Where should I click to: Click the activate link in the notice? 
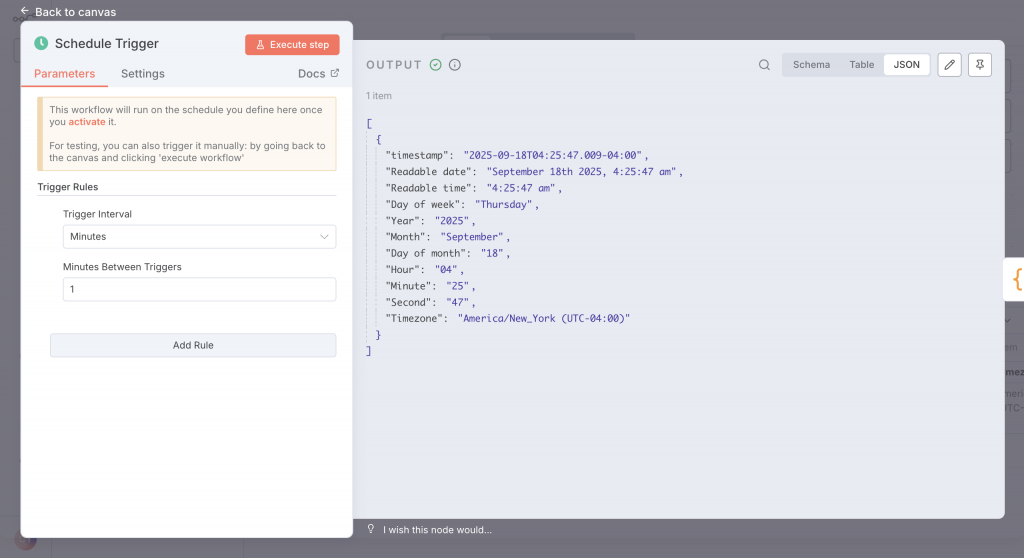click(x=87, y=122)
